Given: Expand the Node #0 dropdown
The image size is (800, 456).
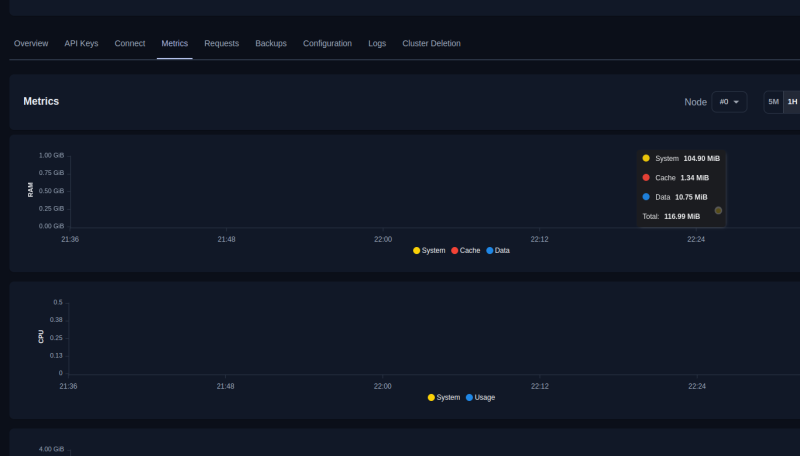Looking at the screenshot, I should point(729,102).
